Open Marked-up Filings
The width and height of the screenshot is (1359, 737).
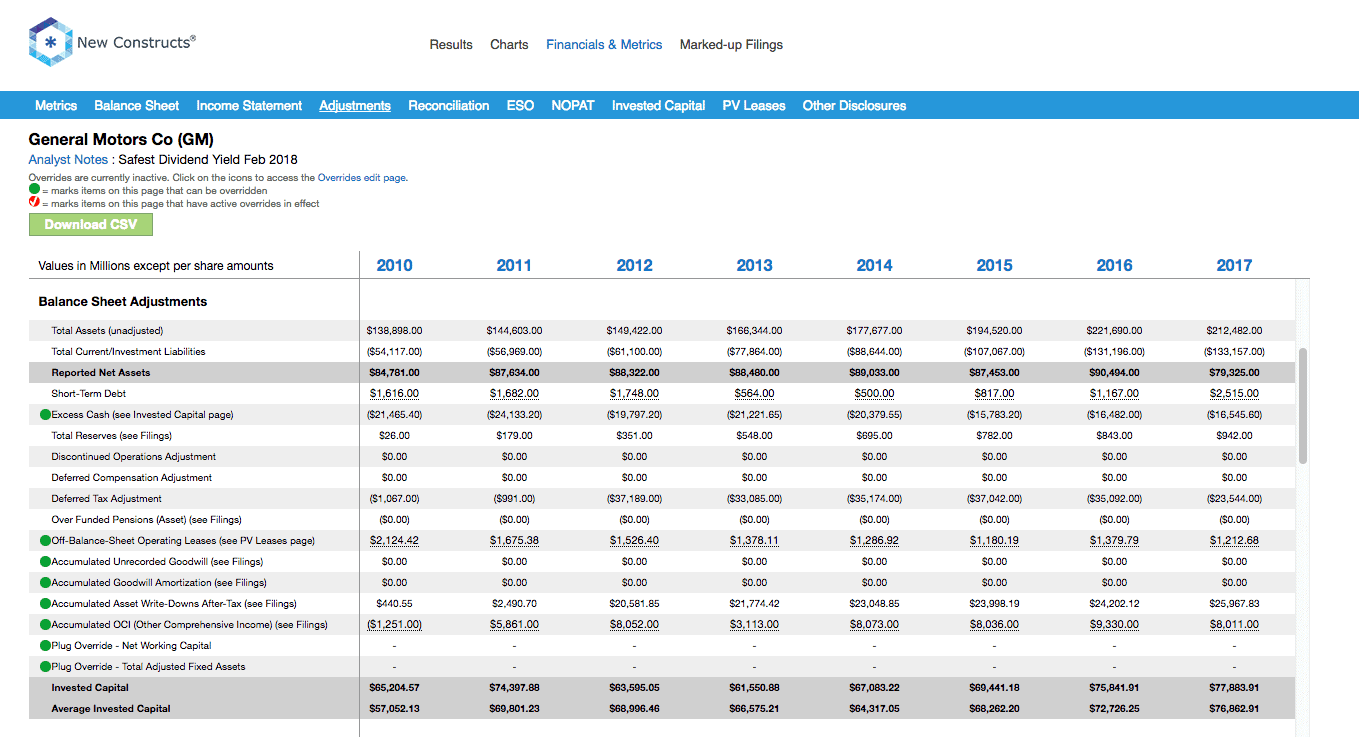731,45
